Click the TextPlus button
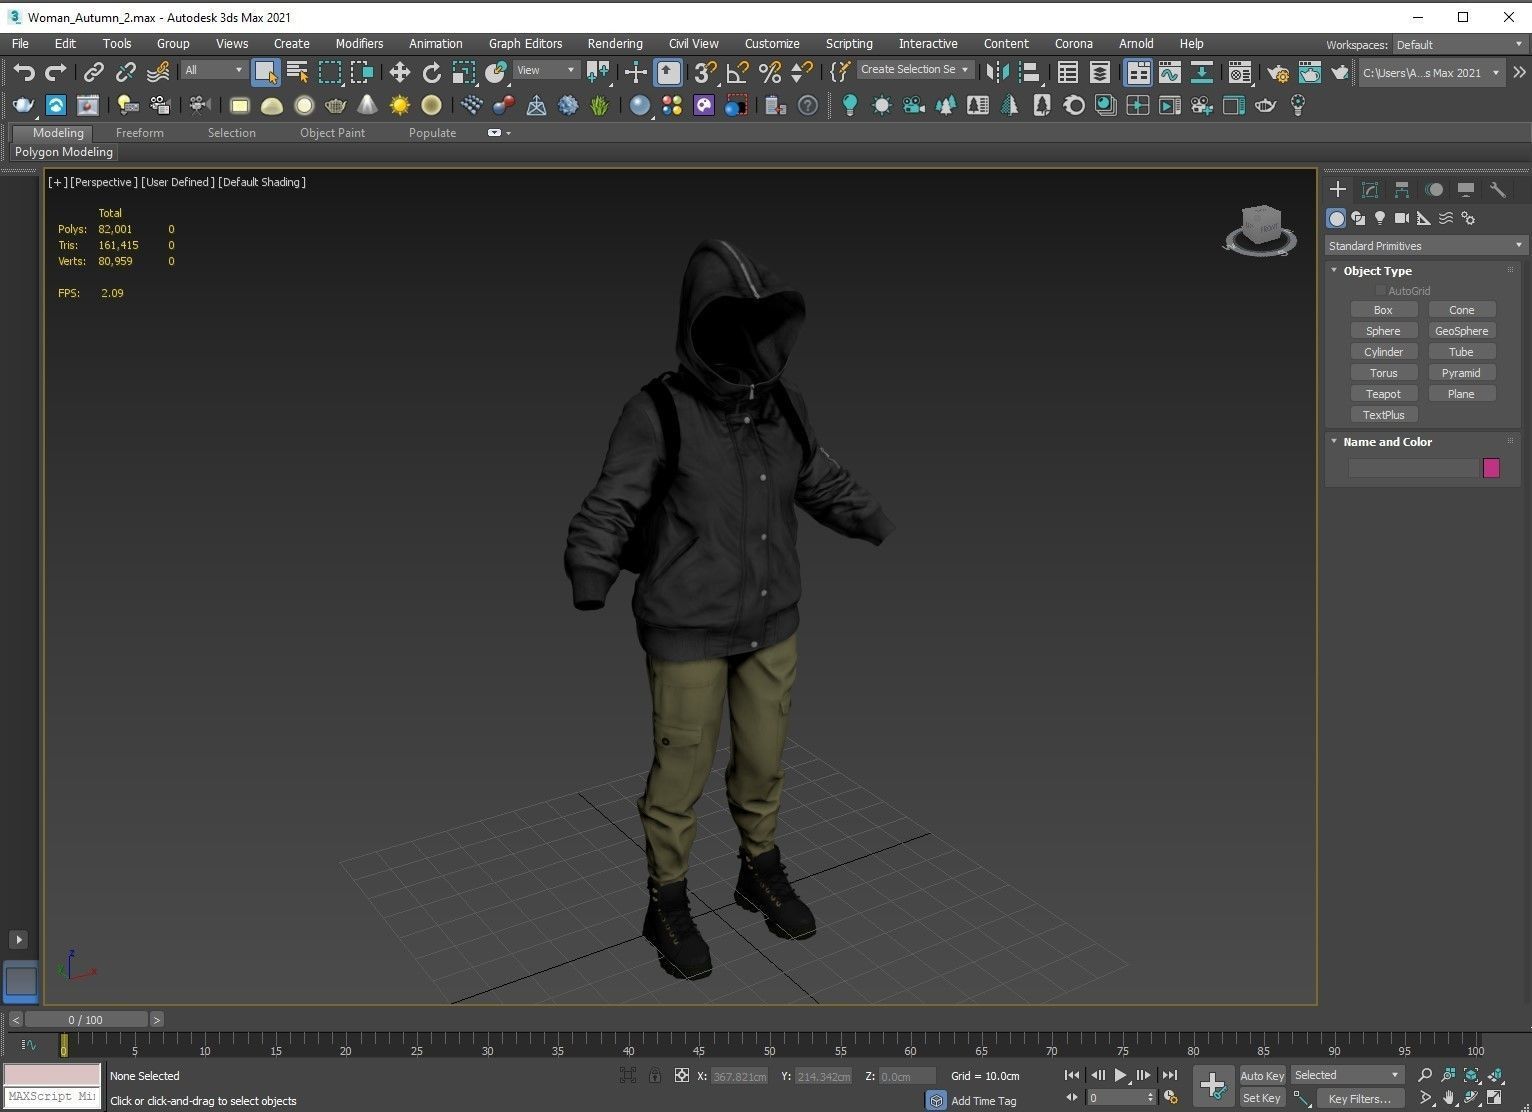The width and height of the screenshot is (1532, 1112). pyautogui.click(x=1383, y=415)
